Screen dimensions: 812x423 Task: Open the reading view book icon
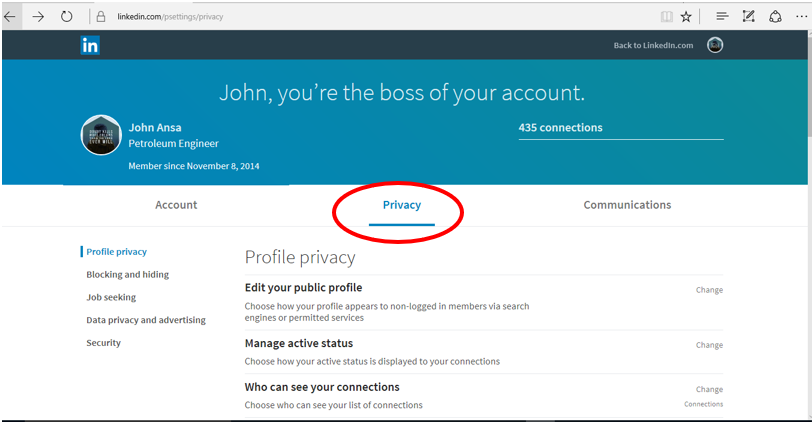point(666,17)
